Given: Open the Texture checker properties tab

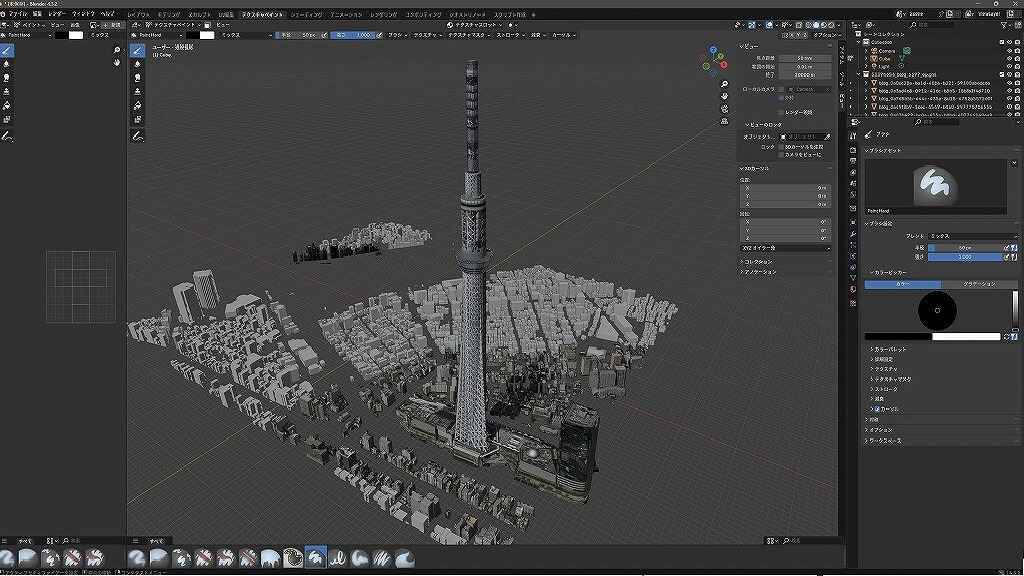Looking at the screenshot, I should tap(853, 304).
